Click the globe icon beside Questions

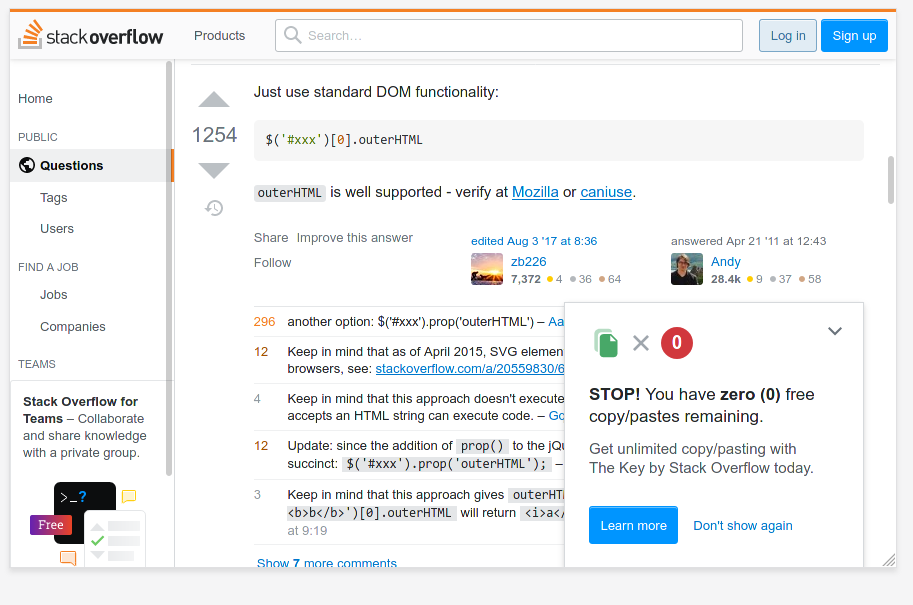[27, 165]
